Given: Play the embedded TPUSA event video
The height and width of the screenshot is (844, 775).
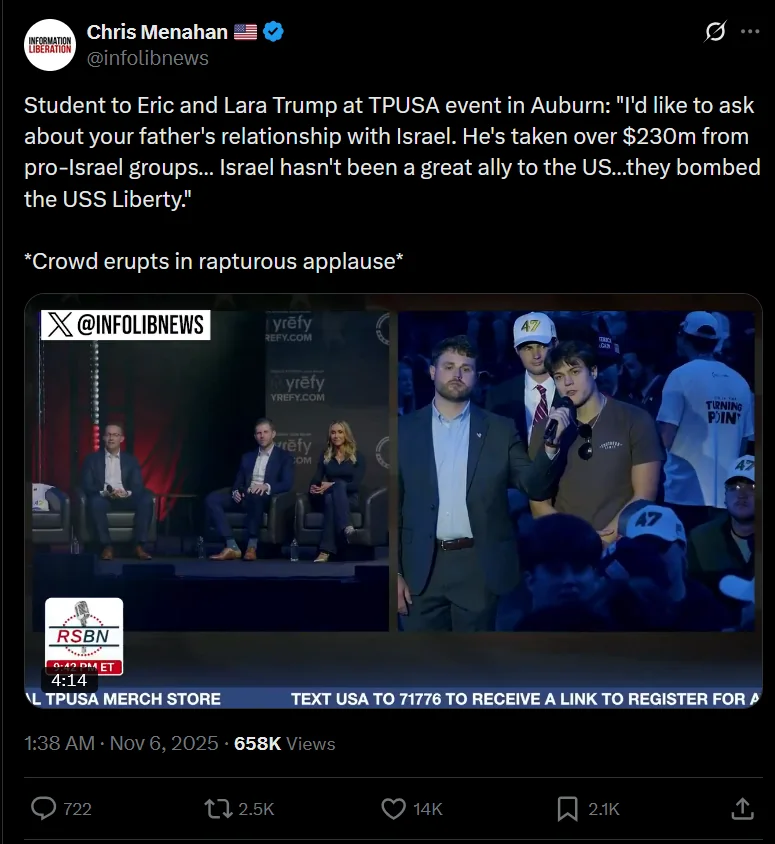Looking at the screenshot, I should (x=393, y=501).
